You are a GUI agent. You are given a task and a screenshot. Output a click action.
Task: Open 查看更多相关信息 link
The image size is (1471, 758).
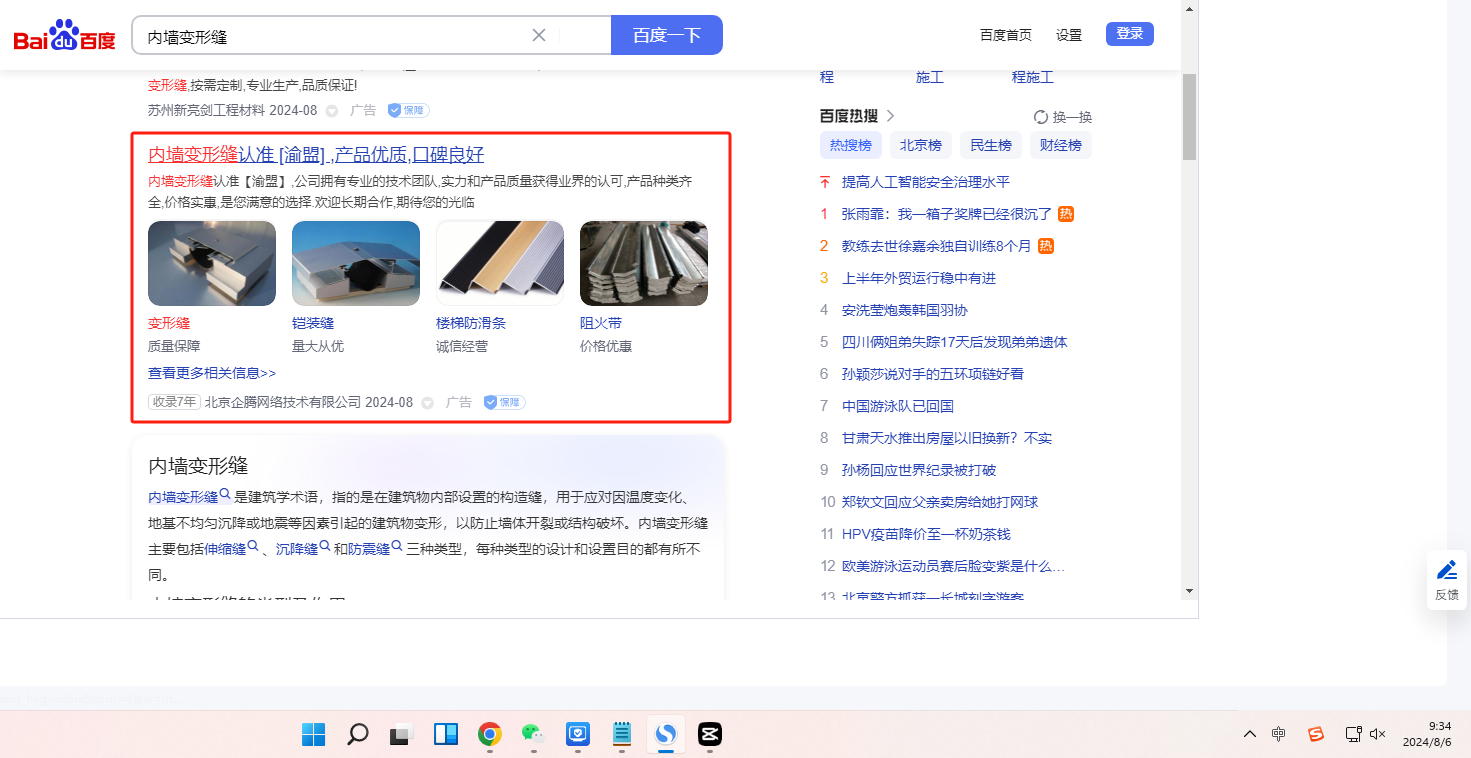(212, 373)
